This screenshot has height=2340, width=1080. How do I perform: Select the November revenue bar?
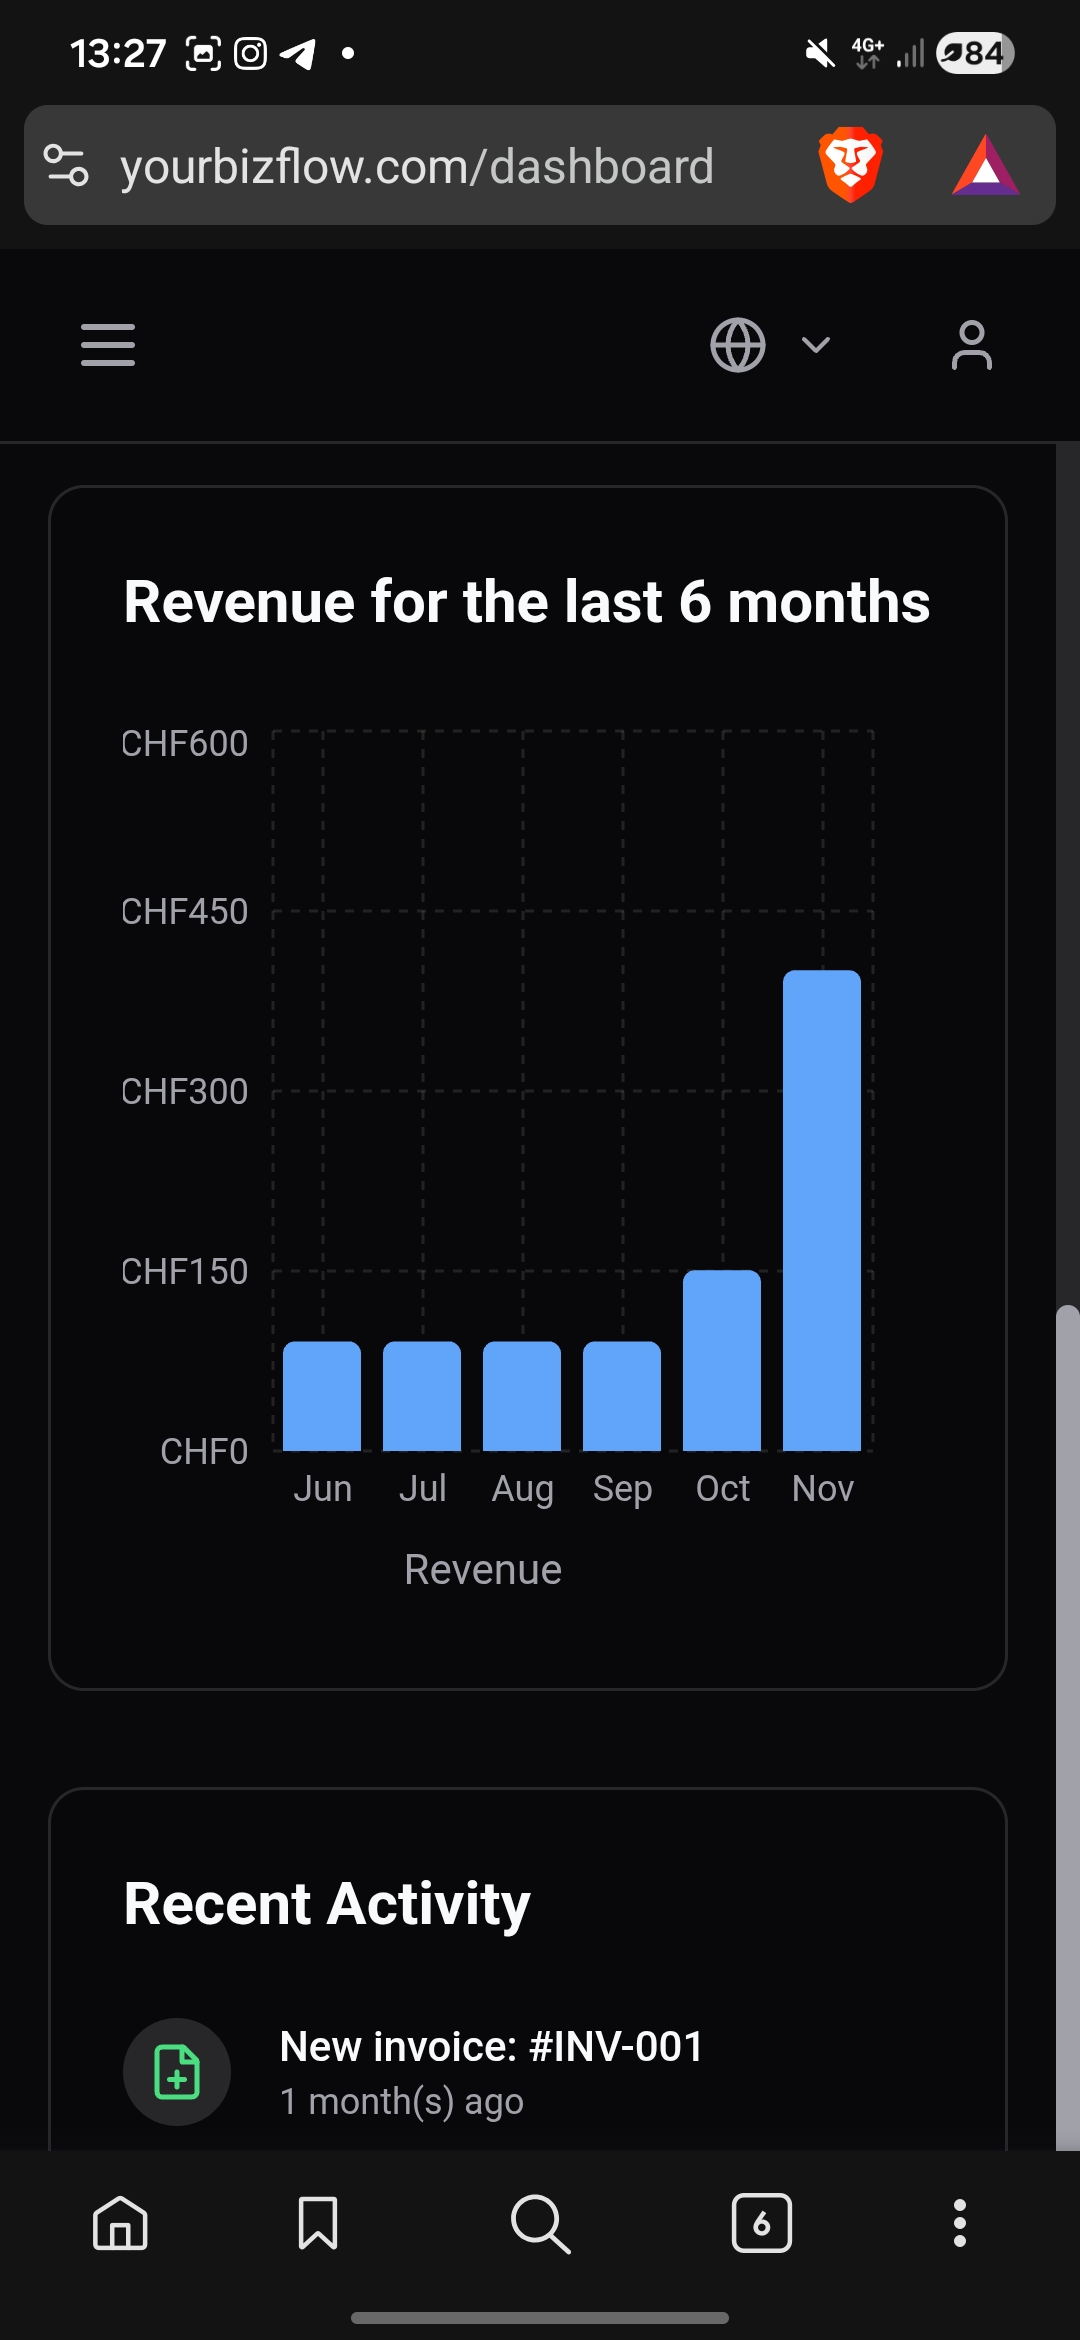[822, 1210]
